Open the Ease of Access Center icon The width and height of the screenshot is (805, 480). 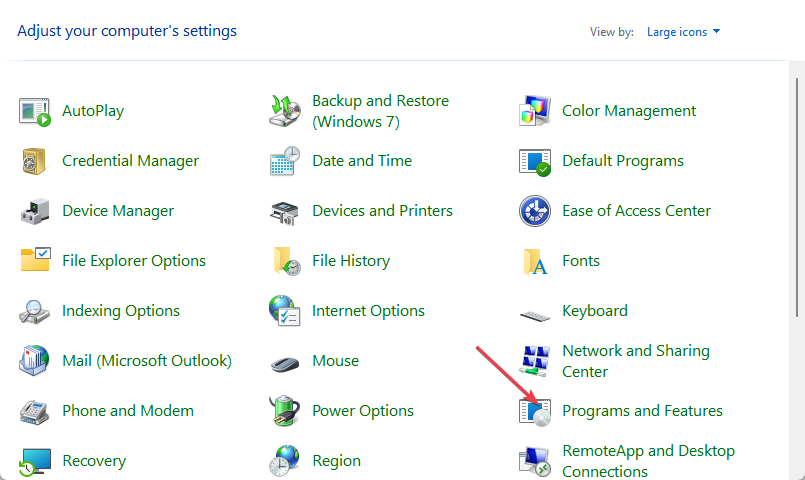tap(535, 211)
